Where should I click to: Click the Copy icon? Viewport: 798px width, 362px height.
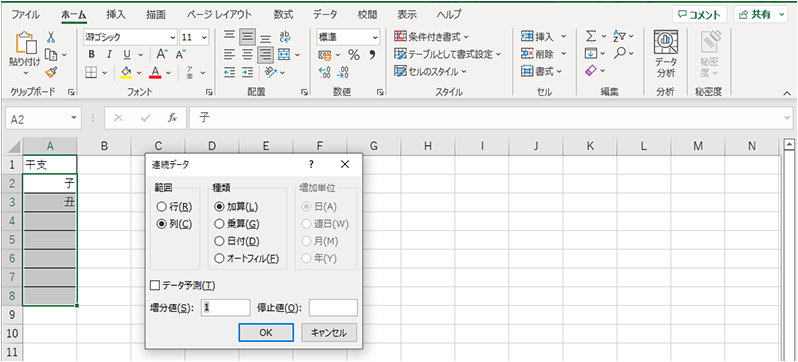[x=51, y=54]
